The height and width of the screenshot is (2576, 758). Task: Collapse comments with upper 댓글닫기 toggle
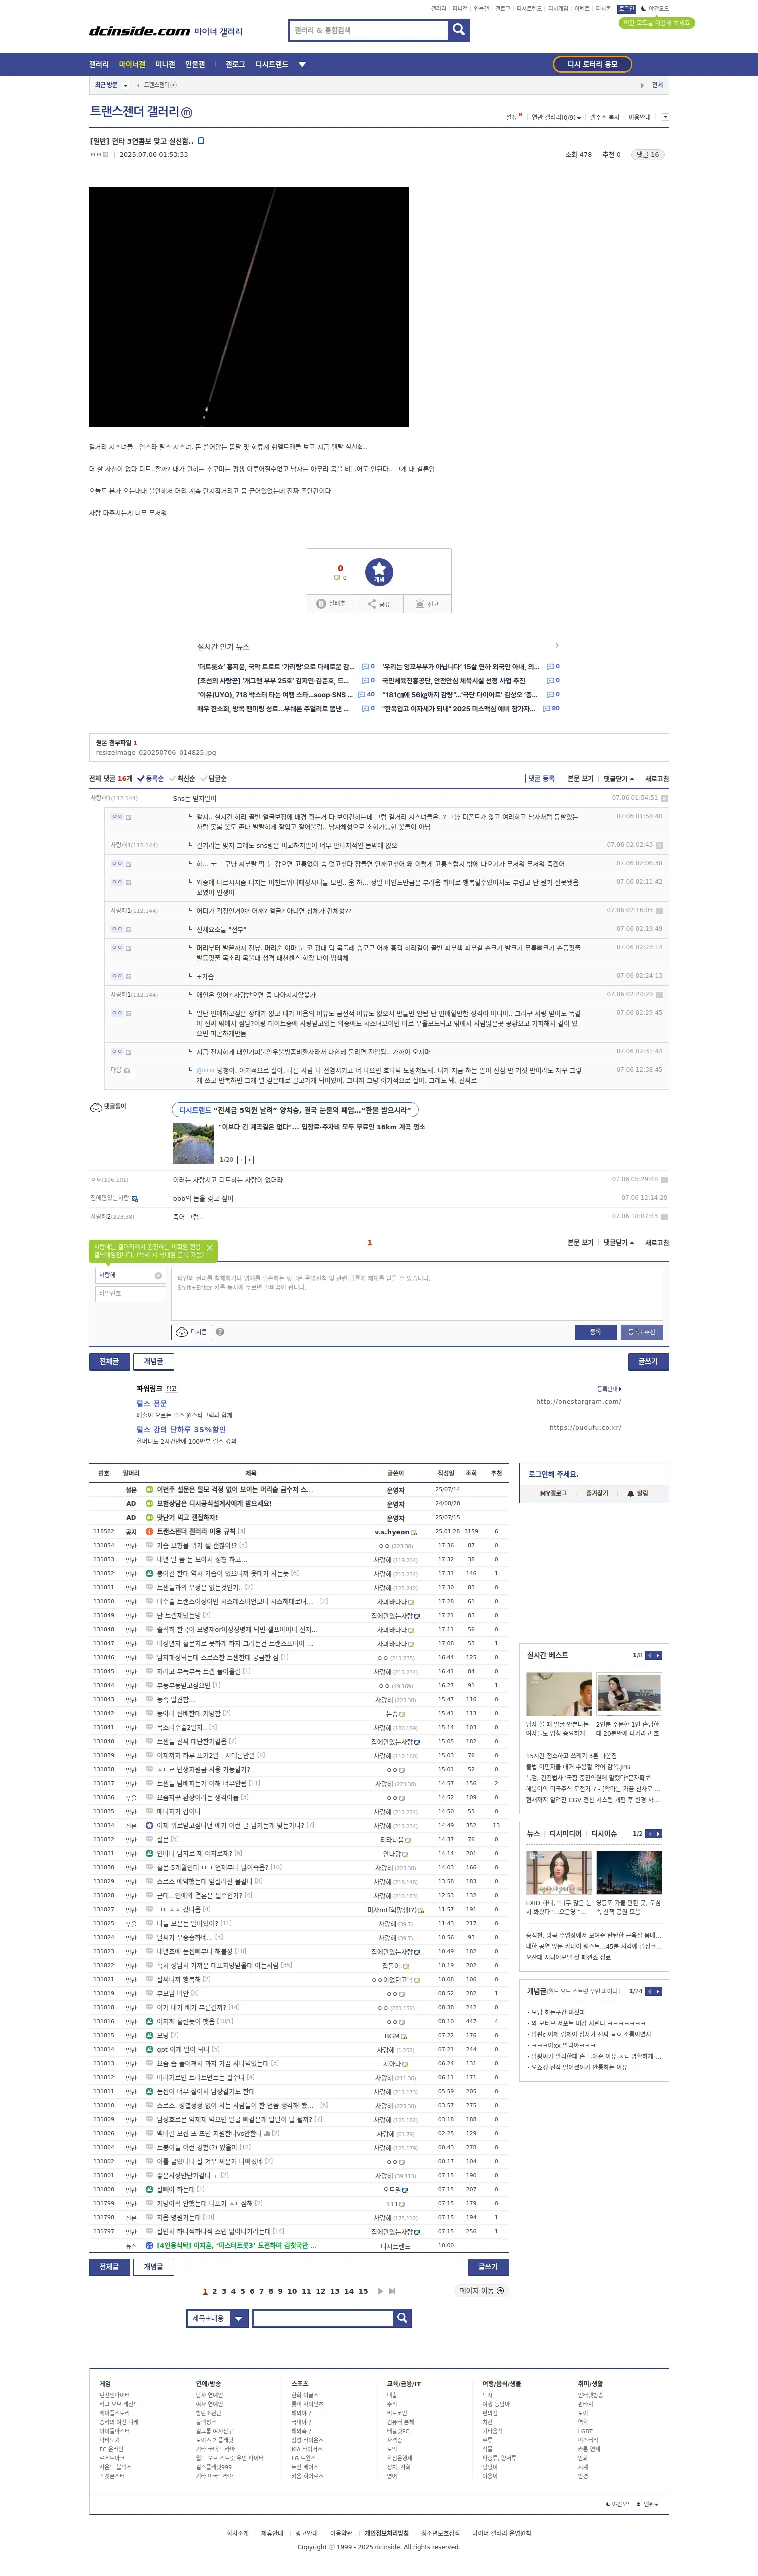point(618,779)
